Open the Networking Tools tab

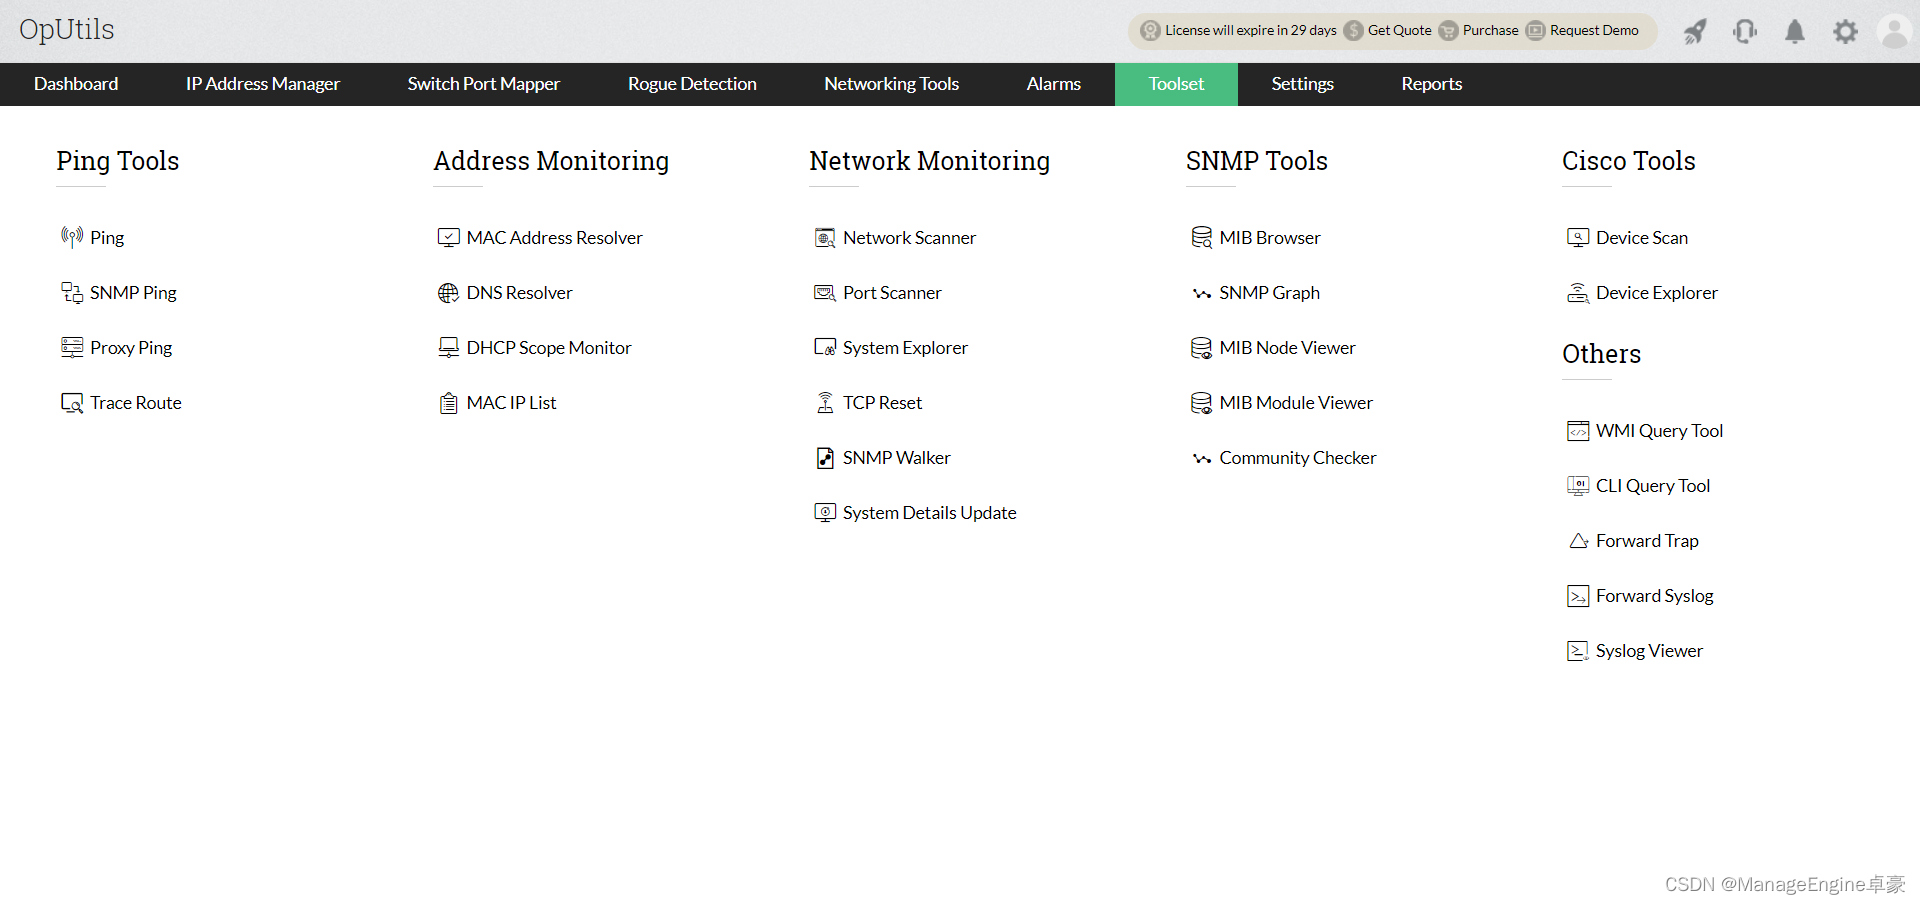point(892,84)
